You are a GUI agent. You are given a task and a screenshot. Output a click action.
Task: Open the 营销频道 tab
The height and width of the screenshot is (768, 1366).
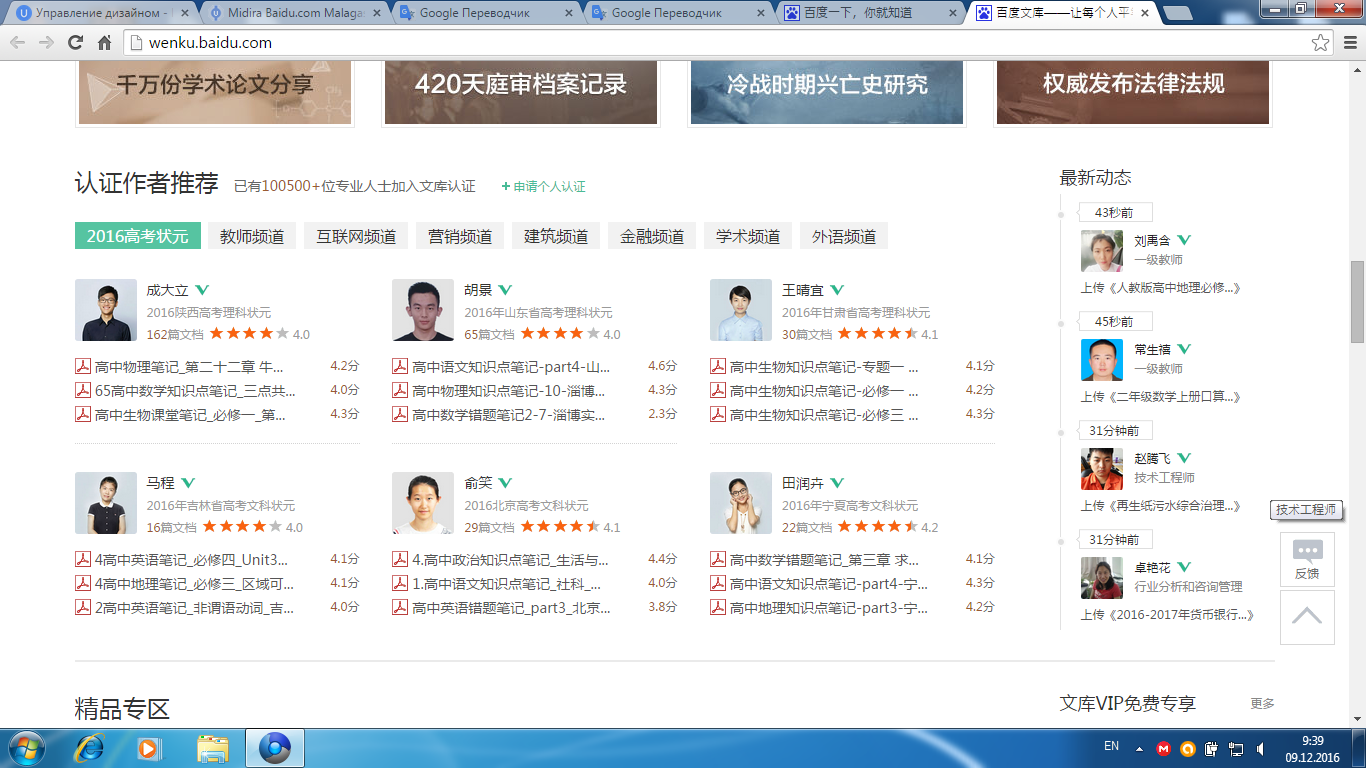(x=460, y=236)
